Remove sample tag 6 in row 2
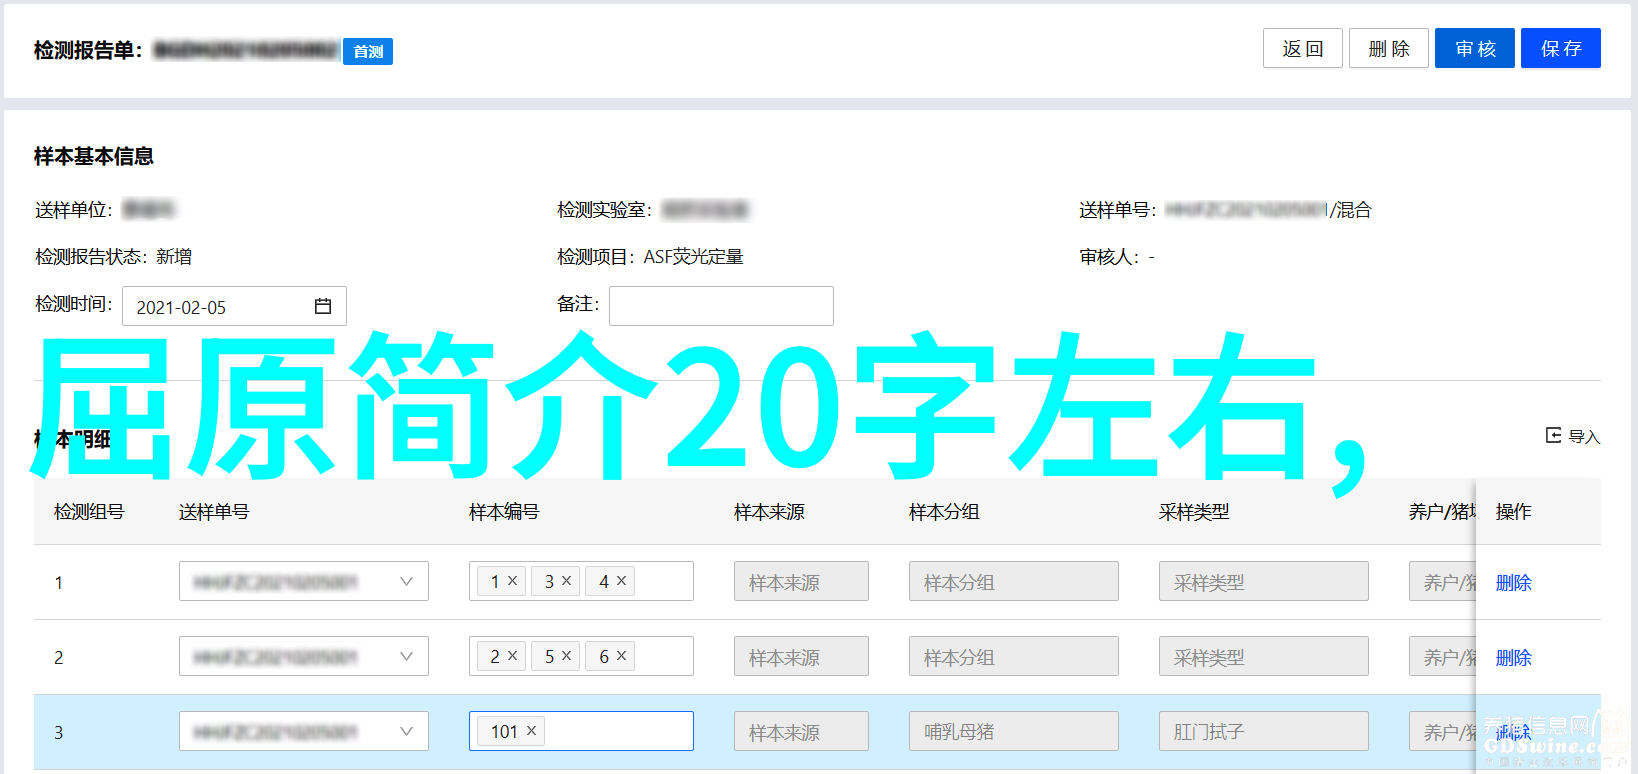Image resolution: width=1638 pixels, height=774 pixels. click(621, 655)
